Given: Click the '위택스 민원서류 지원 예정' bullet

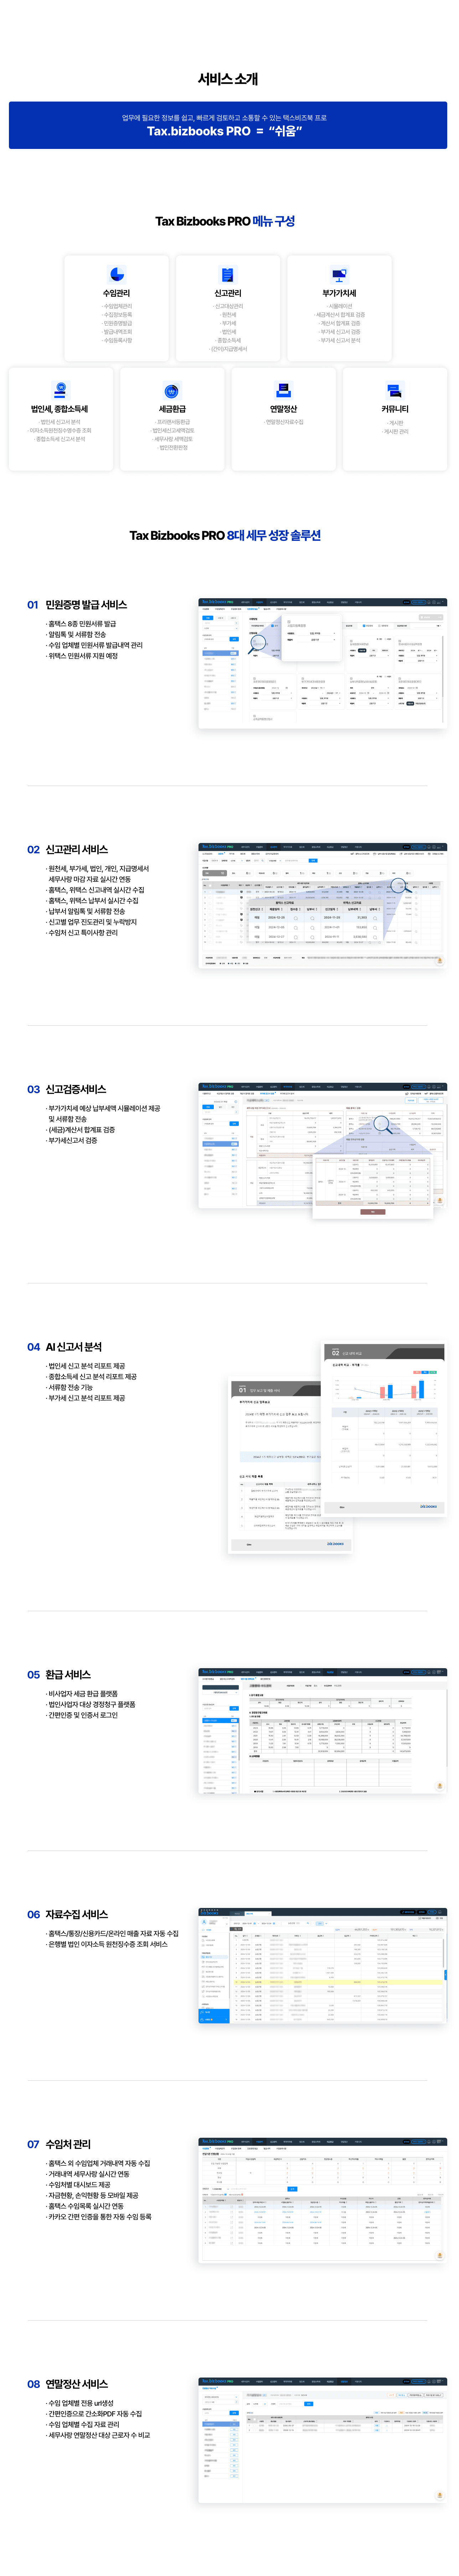Looking at the screenshot, I should (82, 656).
